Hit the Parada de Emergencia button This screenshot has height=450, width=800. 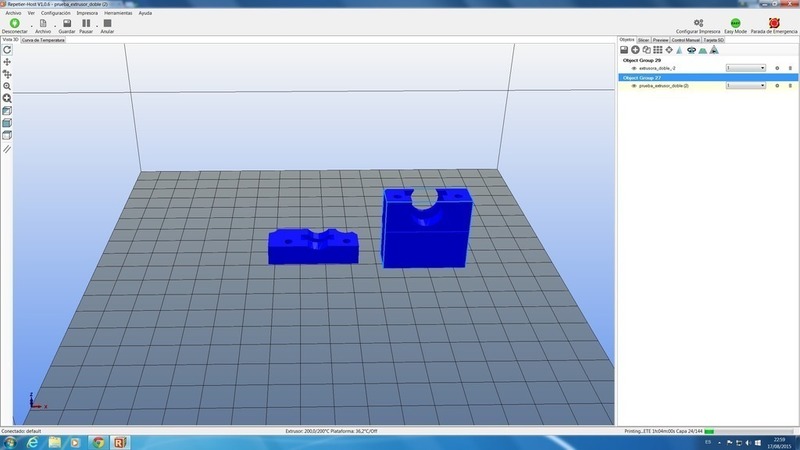pyautogui.click(x=773, y=25)
